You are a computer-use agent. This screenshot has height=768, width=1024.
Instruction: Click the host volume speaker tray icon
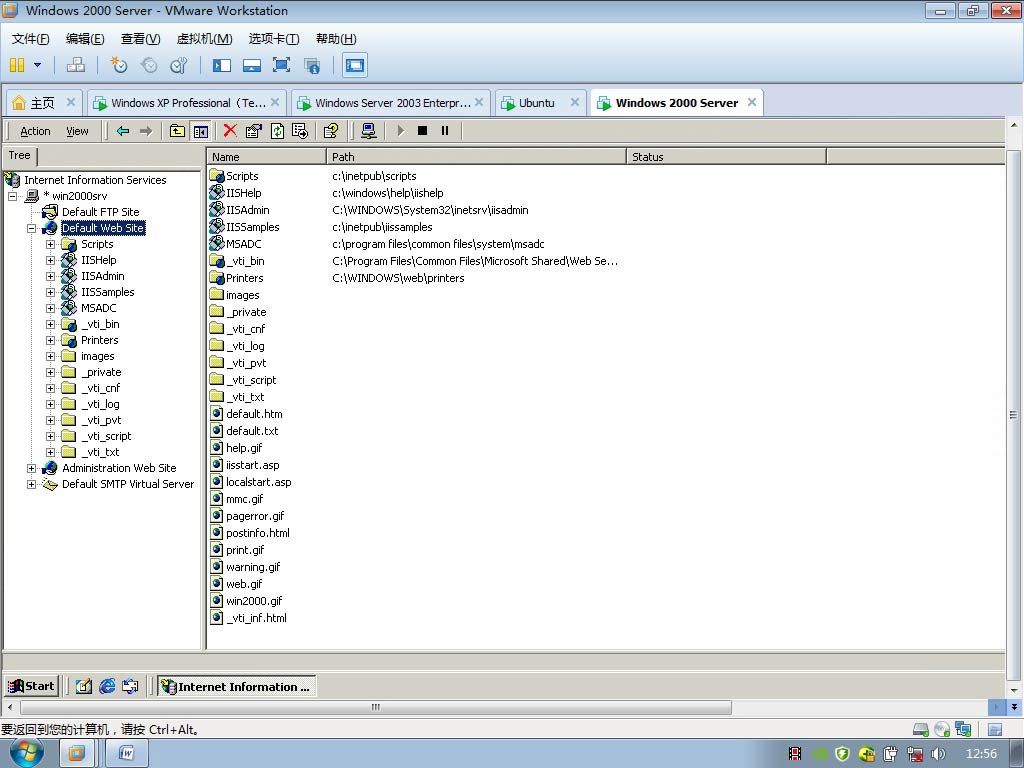point(938,754)
